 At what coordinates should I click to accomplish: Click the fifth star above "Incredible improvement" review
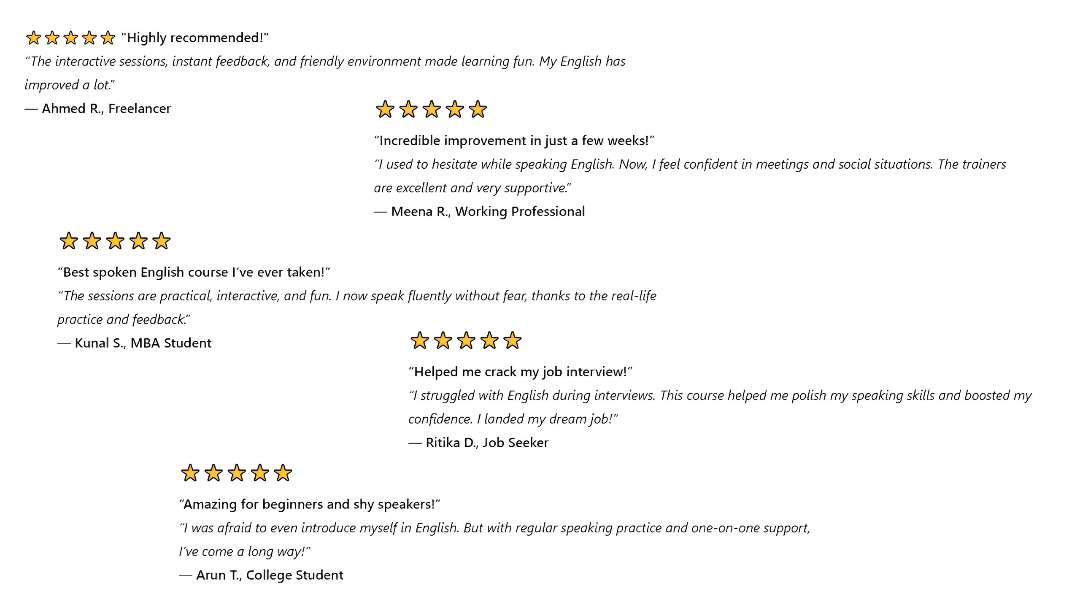point(477,109)
